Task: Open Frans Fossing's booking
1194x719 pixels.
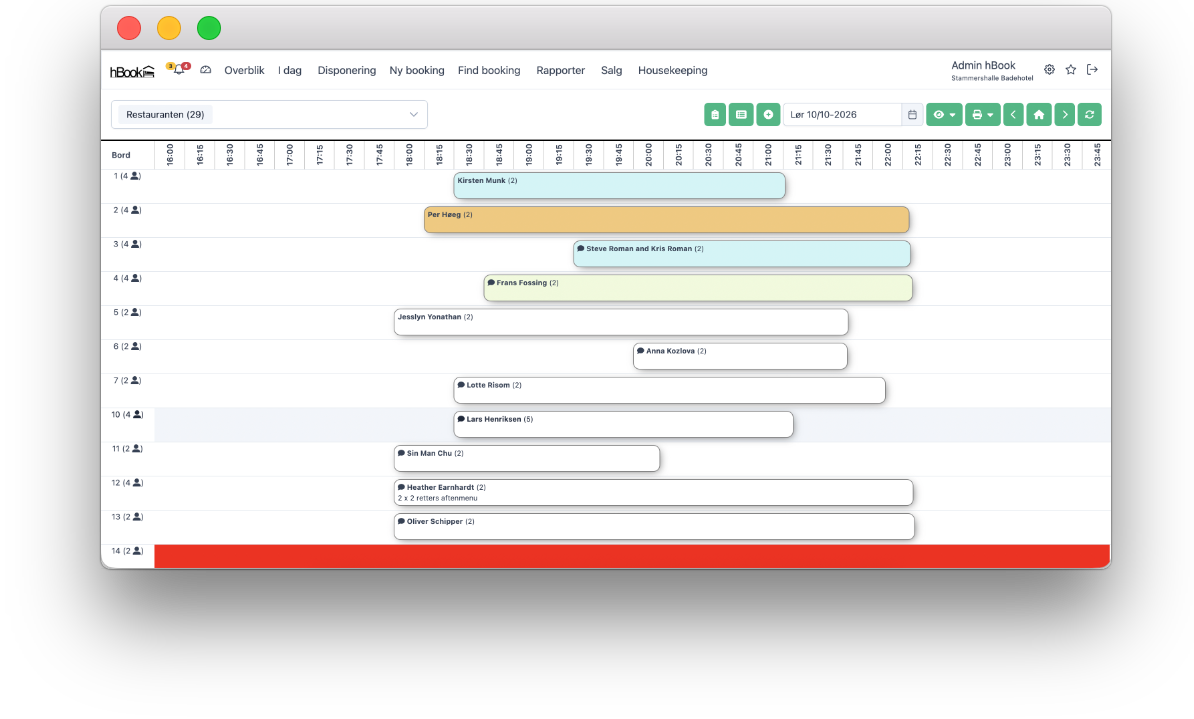Action: point(698,288)
